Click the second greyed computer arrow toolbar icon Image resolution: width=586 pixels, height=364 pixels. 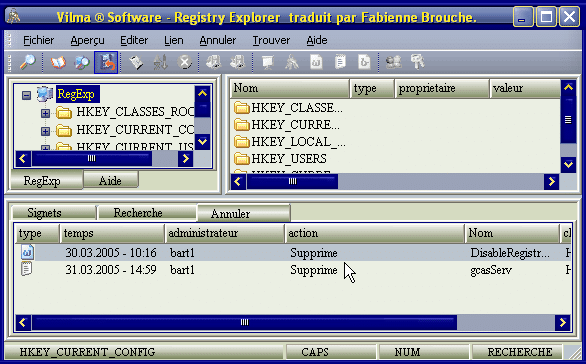(238, 62)
